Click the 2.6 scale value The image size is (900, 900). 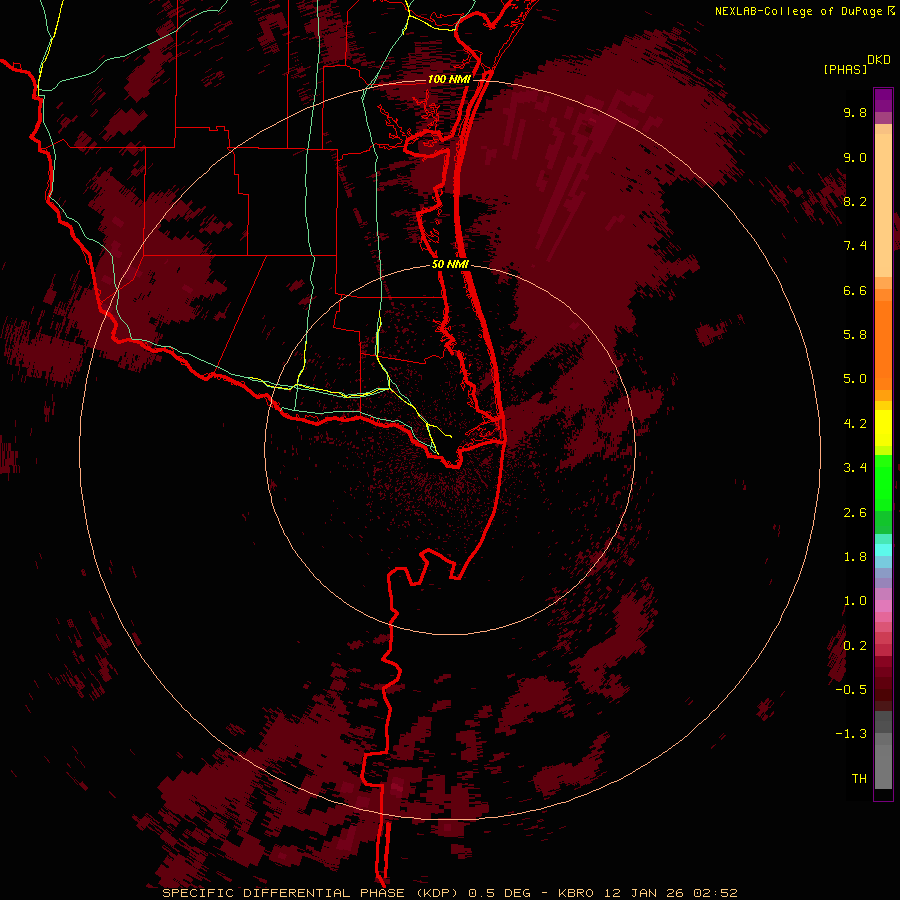pyautogui.click(x=855, y=513)
